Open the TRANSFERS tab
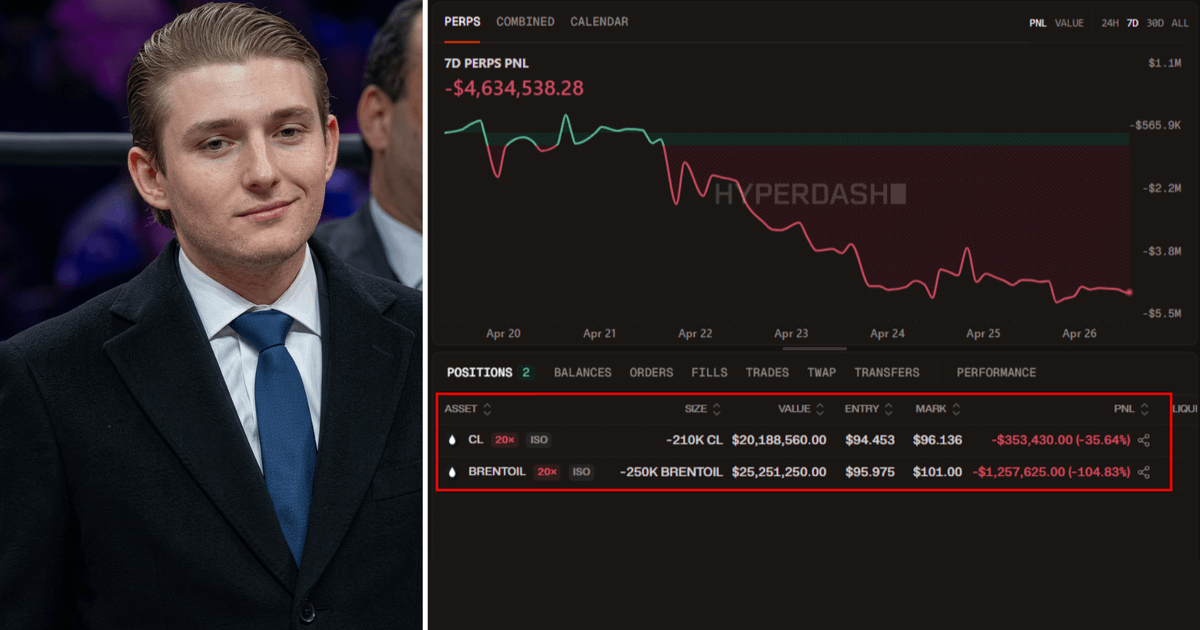This screenshot has width=1200, height=630. [x=886, y=372]
